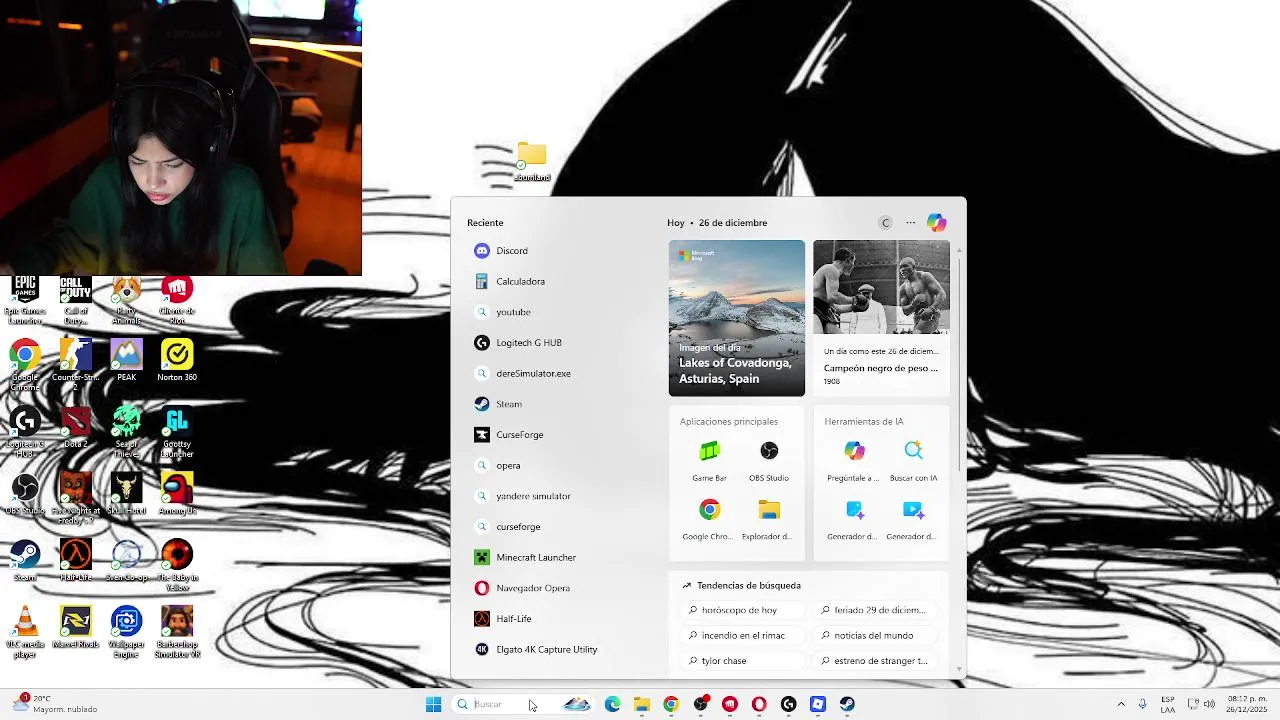The height and width of the screenshot is (720, 1280).
Task: Open OBS Studio under Aplicaciones principales
Action: 769,462
